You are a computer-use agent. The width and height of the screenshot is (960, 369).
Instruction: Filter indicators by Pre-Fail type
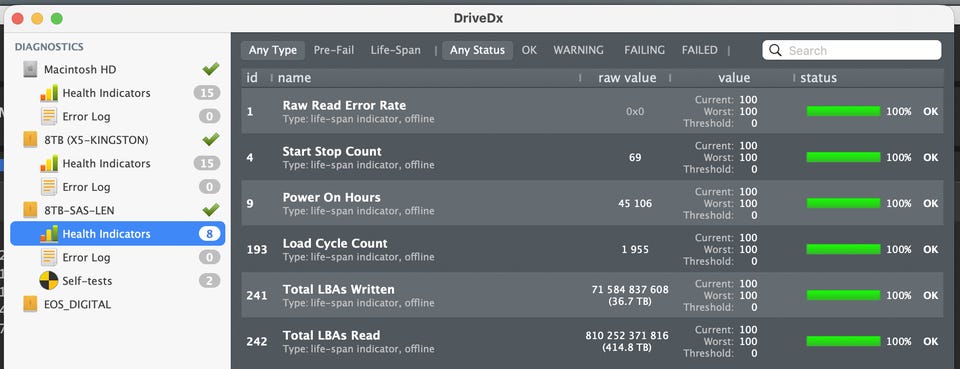[334, 50]
